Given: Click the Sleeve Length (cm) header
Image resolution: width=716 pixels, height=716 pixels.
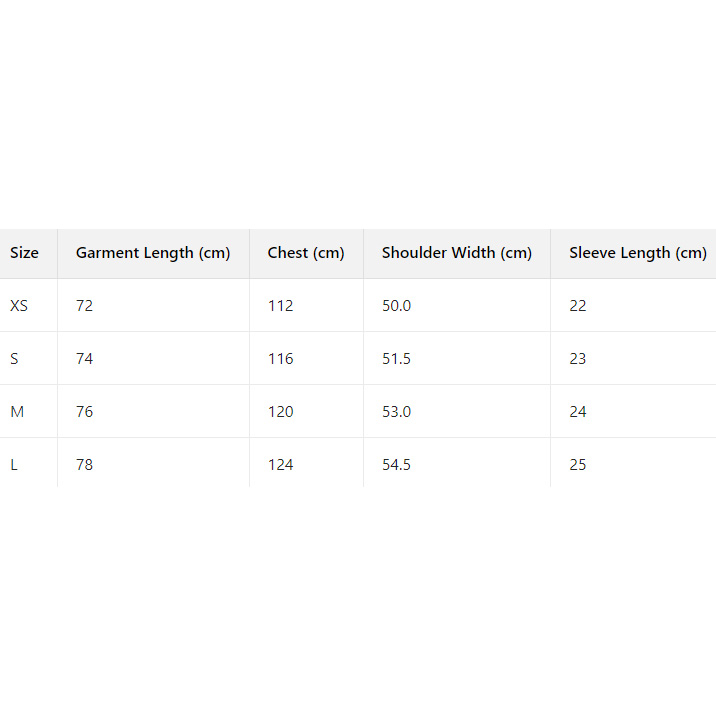Looking at the screenshot, I should (637, 253).
